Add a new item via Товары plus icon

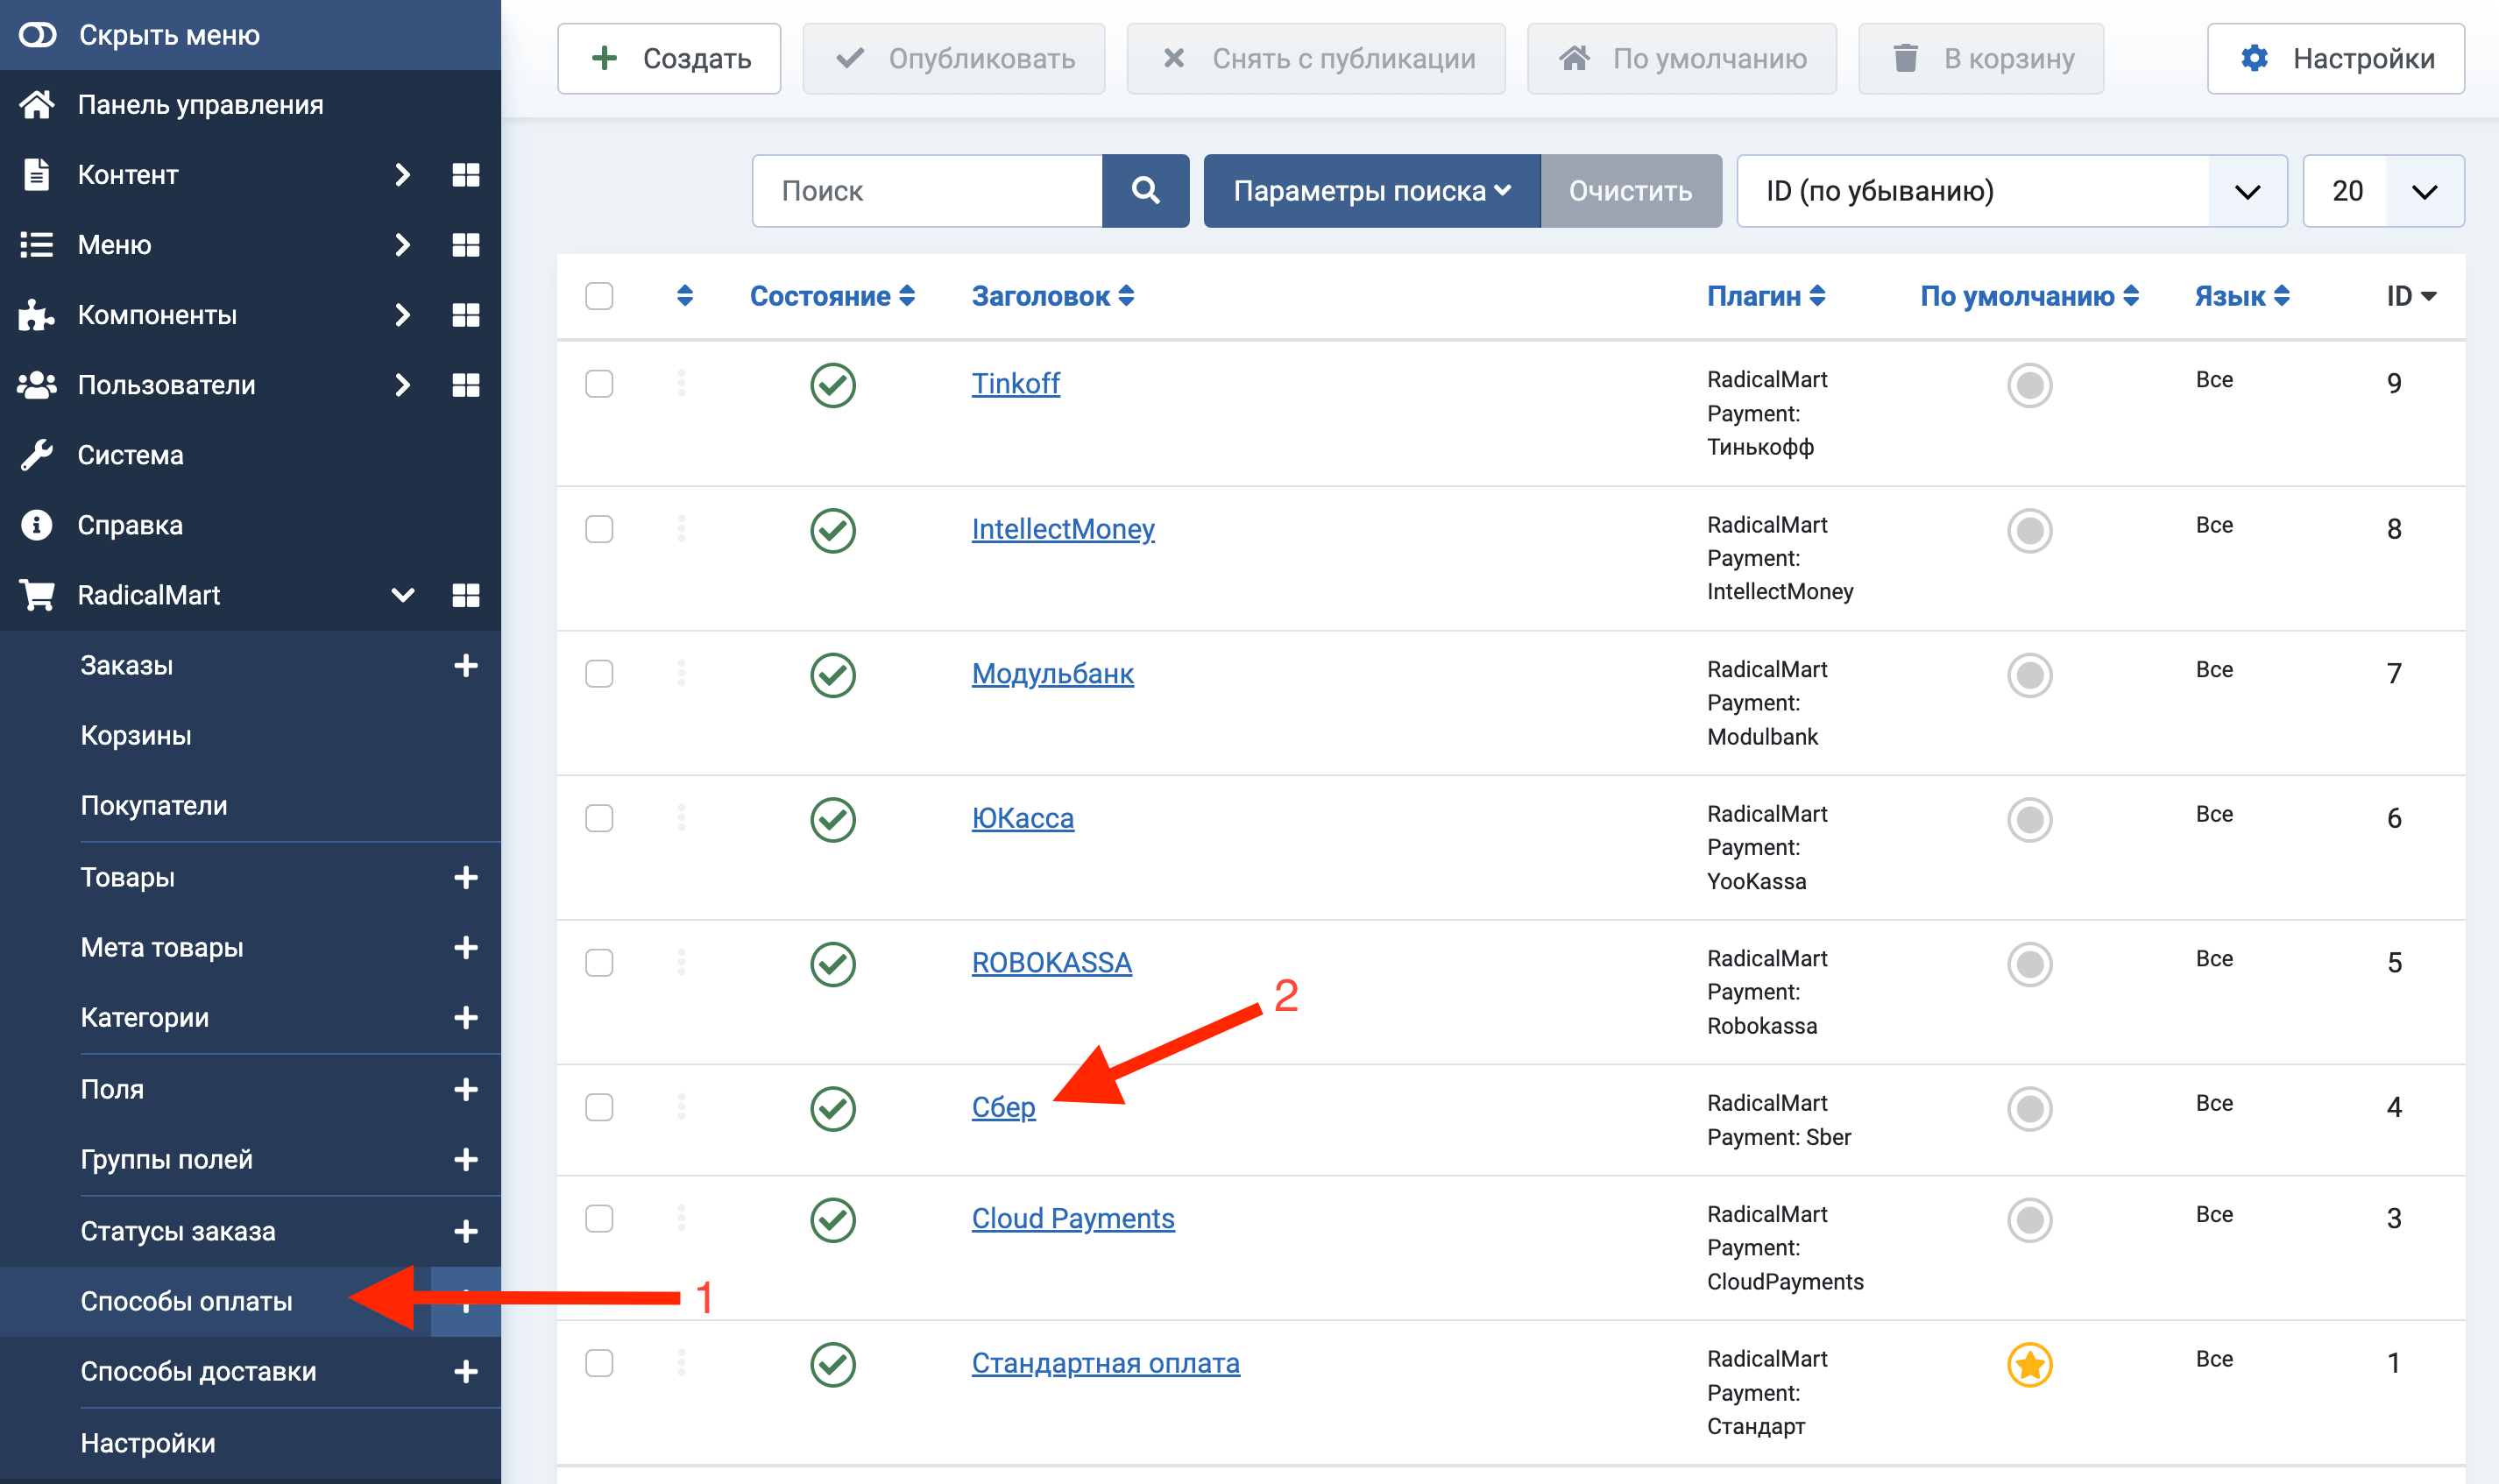click(x=465, y=877)
